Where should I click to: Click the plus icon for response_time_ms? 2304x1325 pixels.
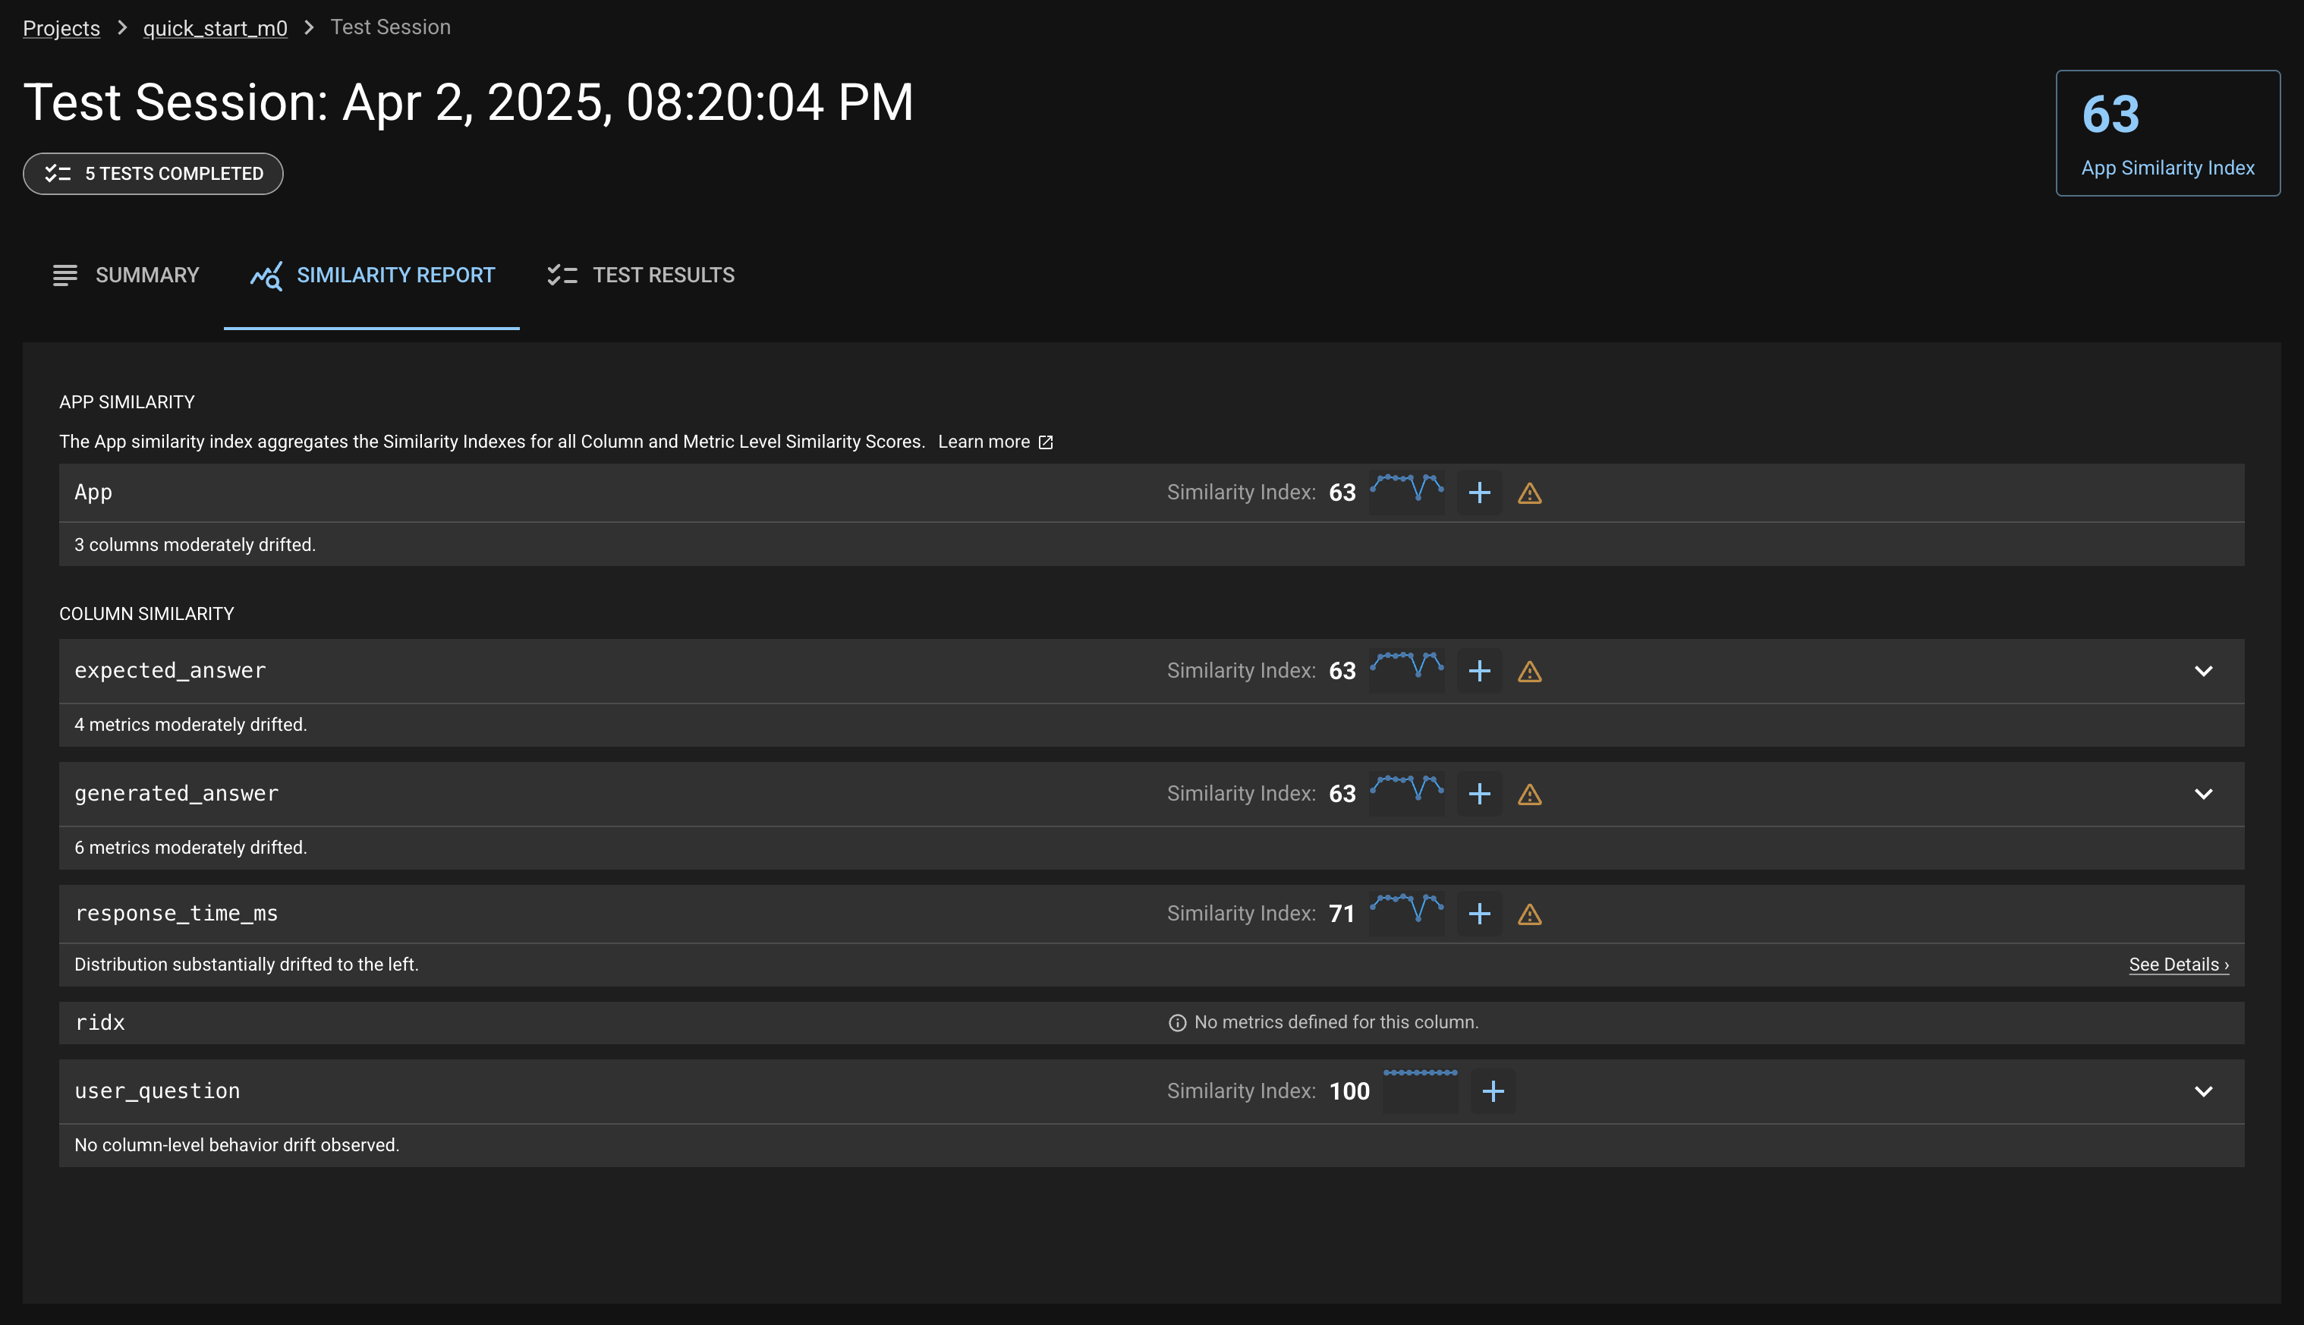pos(1479,914)
